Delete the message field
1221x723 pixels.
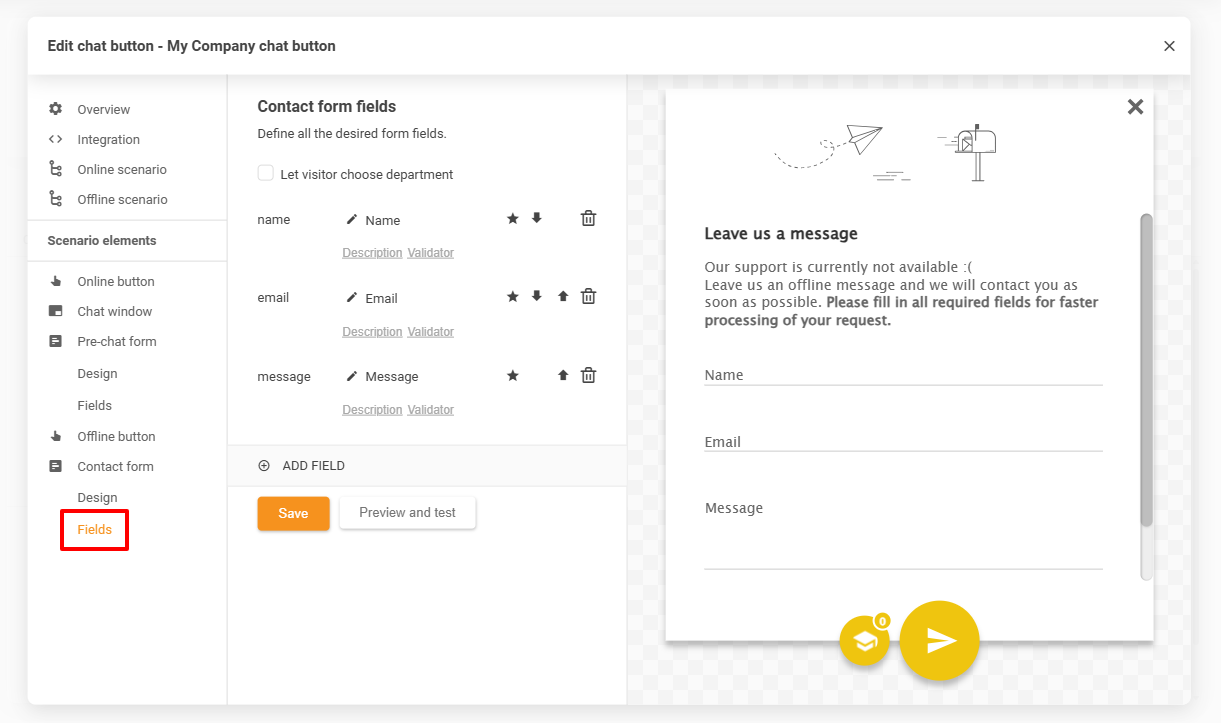[588, 375]
